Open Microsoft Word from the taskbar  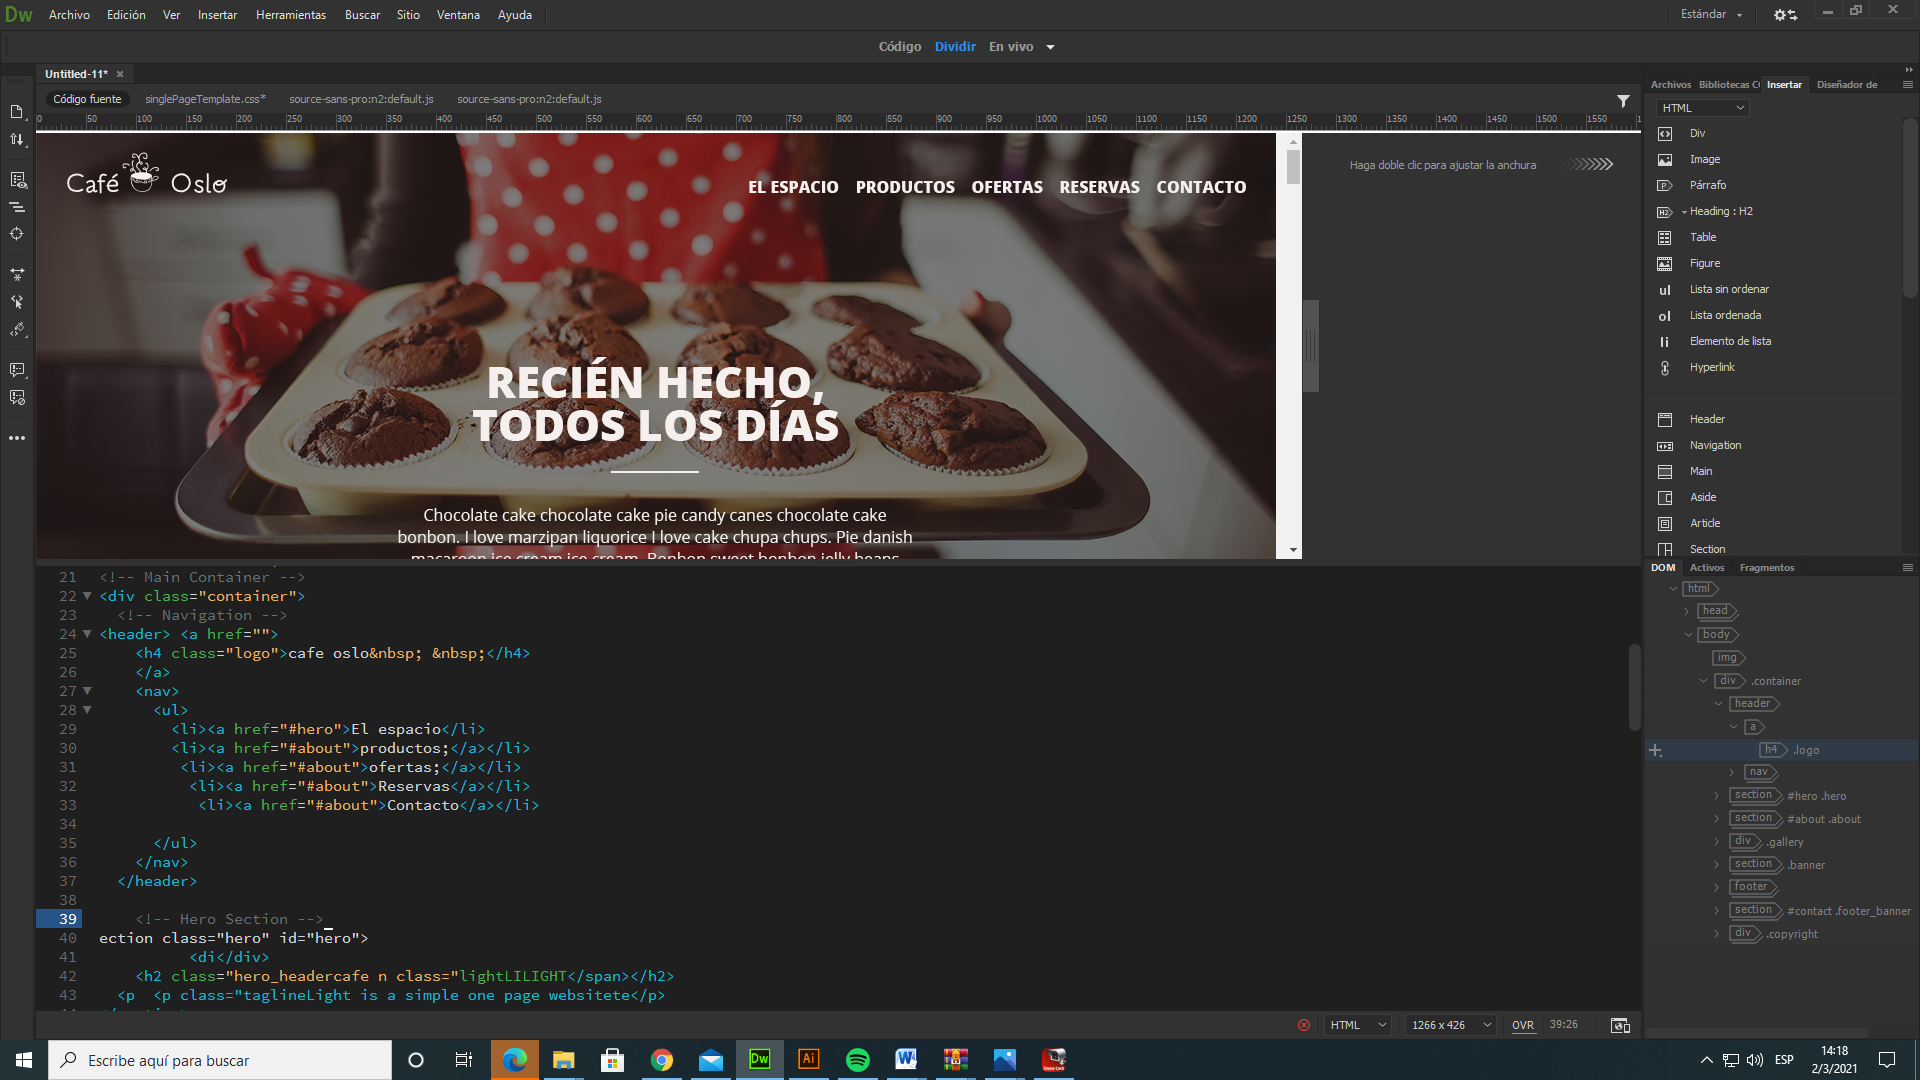pyautogui.click(x=907, y=1060)
